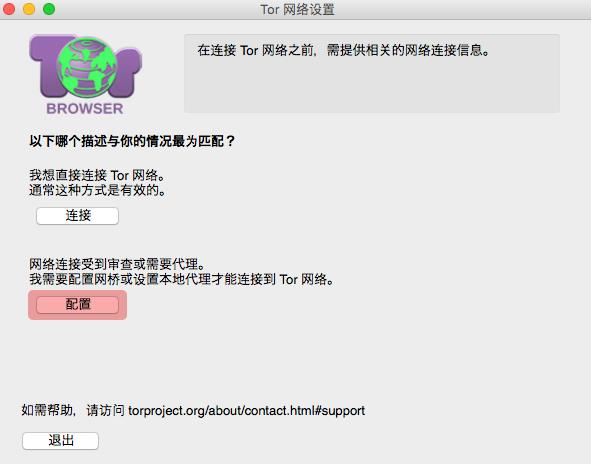
Task: Quit the setup with the 退出 button
Action: 60,441
